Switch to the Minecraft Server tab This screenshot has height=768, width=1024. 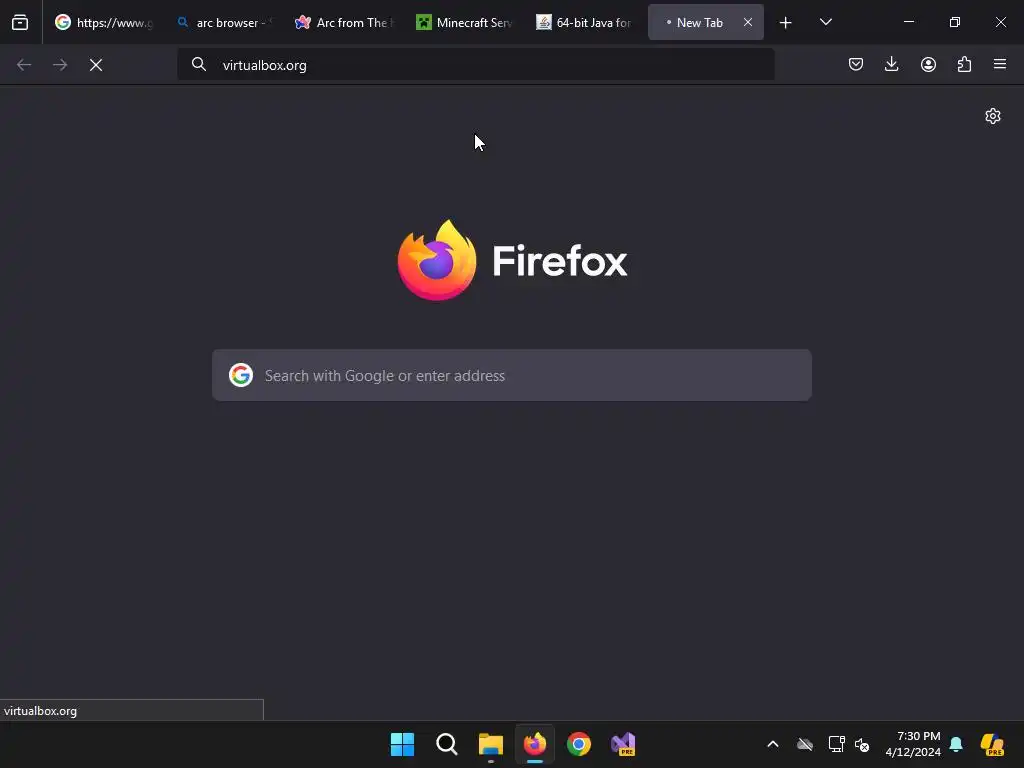[464, 22]
